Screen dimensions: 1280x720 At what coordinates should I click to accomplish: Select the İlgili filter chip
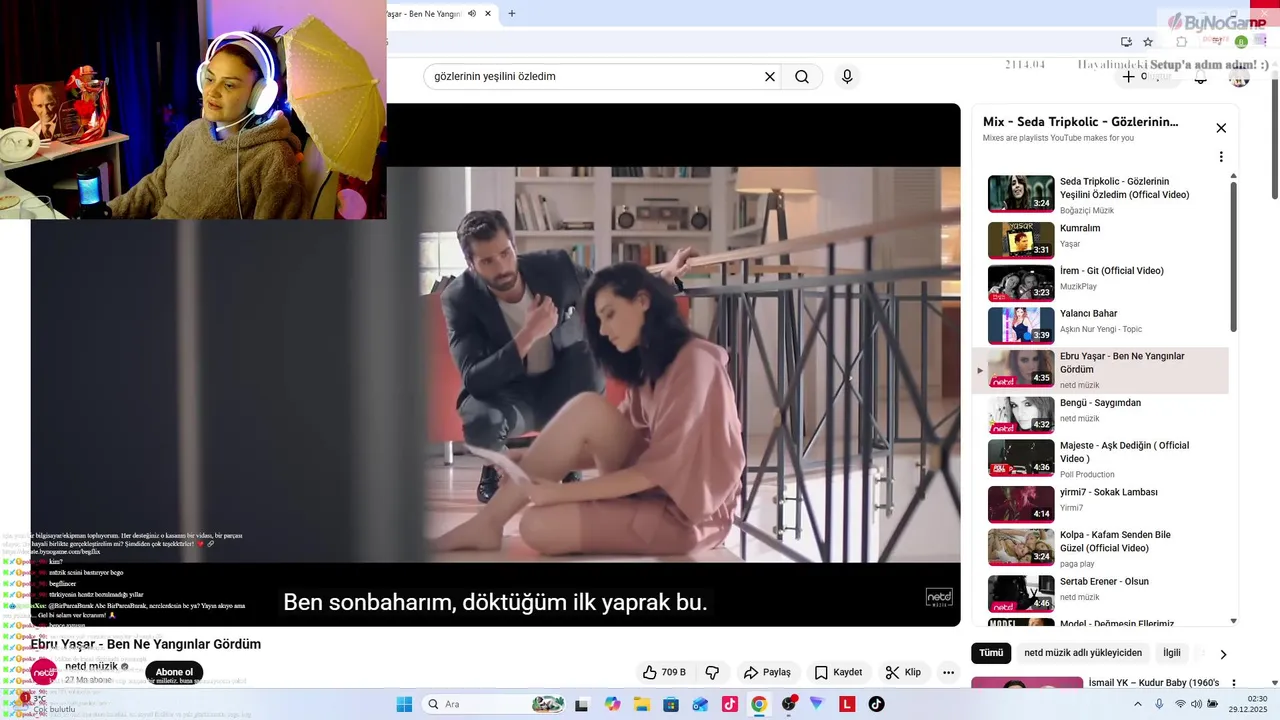[1172, 653]
